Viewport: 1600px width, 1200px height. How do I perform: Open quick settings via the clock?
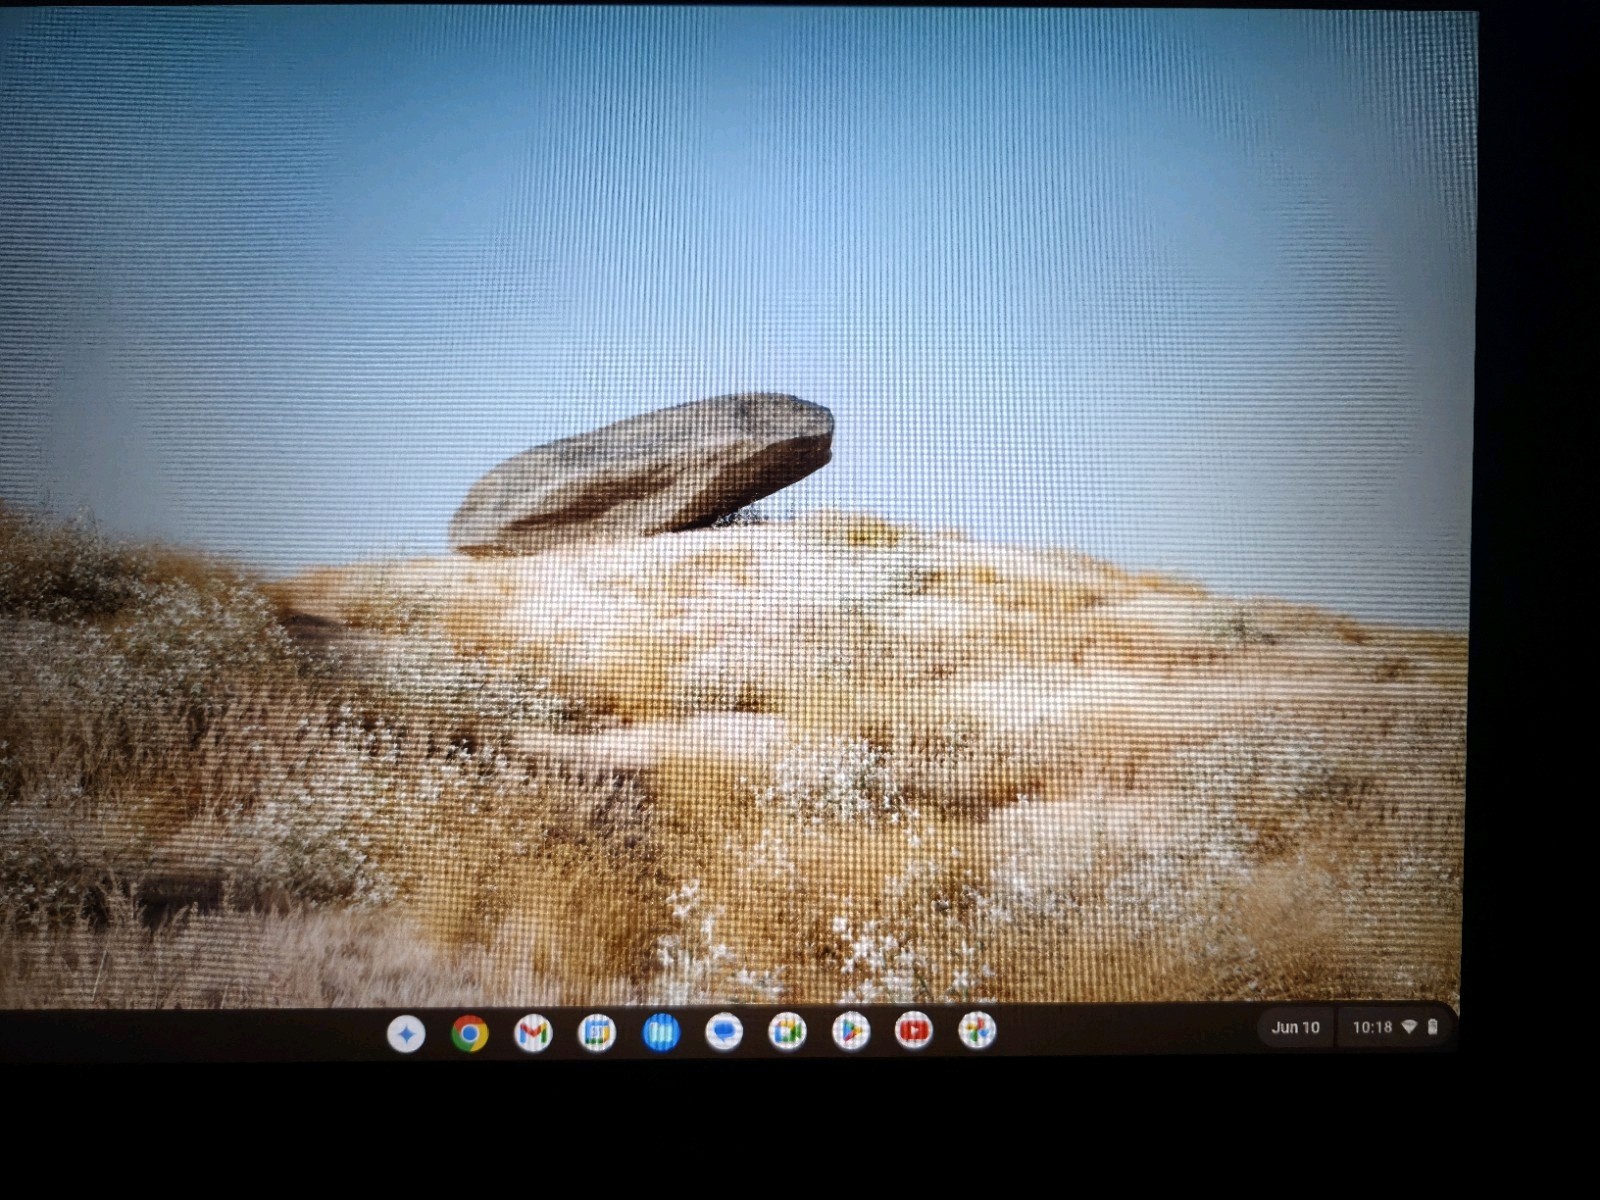point(1373,1027)
